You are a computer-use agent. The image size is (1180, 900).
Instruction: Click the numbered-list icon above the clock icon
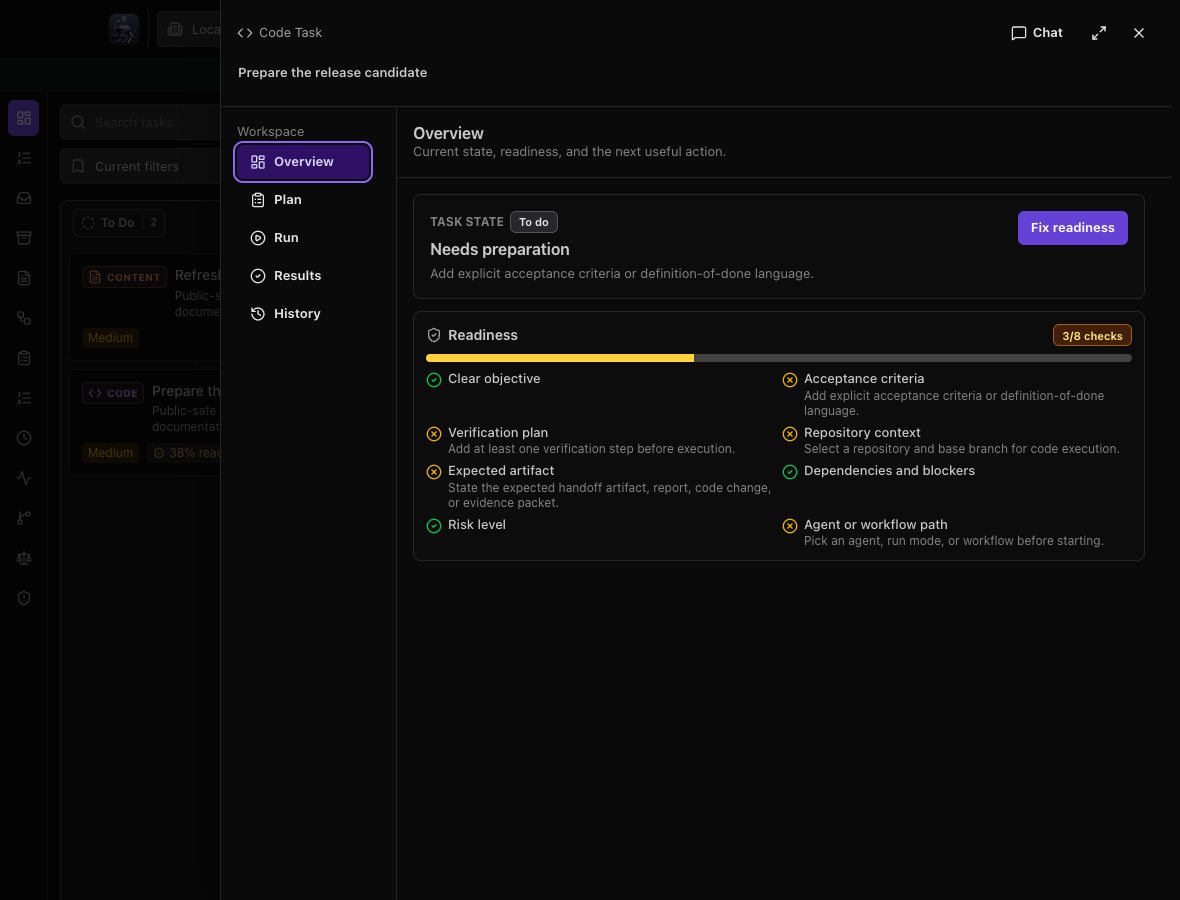[x=24, y=398]
